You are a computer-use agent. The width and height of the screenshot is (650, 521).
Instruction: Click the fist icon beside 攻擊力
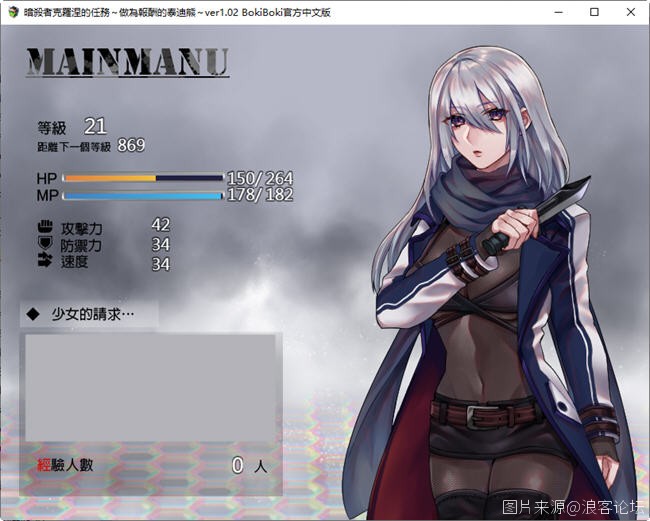coord(44,227)
